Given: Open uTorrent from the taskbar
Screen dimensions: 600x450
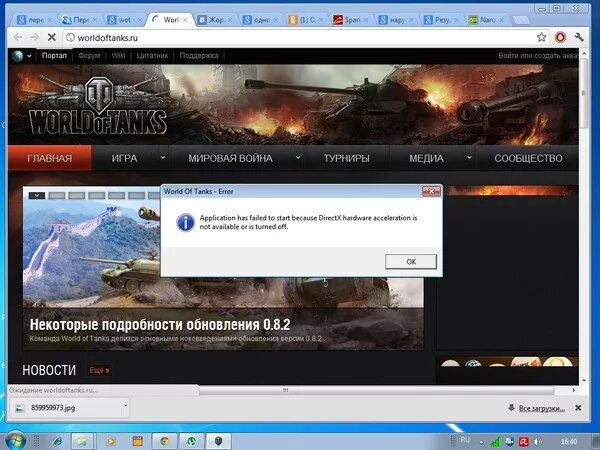Looking at the screenshot, I should click(x=191, y=441).
